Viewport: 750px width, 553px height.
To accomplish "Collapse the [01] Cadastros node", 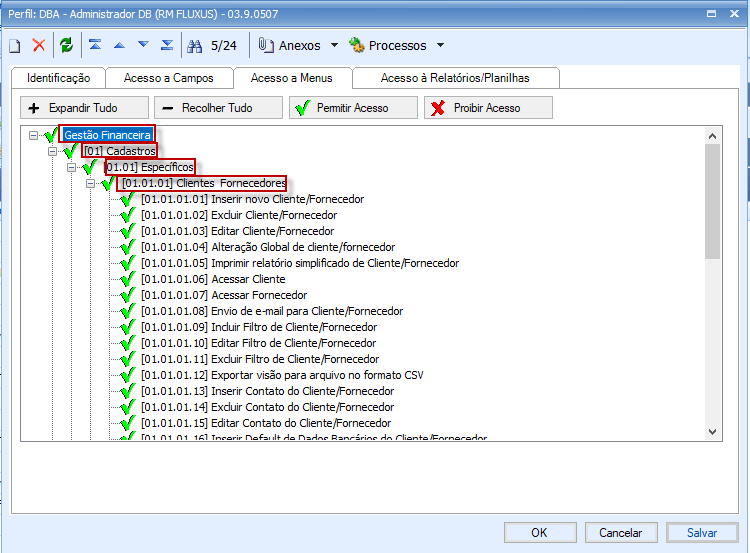I will [x=52, y=152].
